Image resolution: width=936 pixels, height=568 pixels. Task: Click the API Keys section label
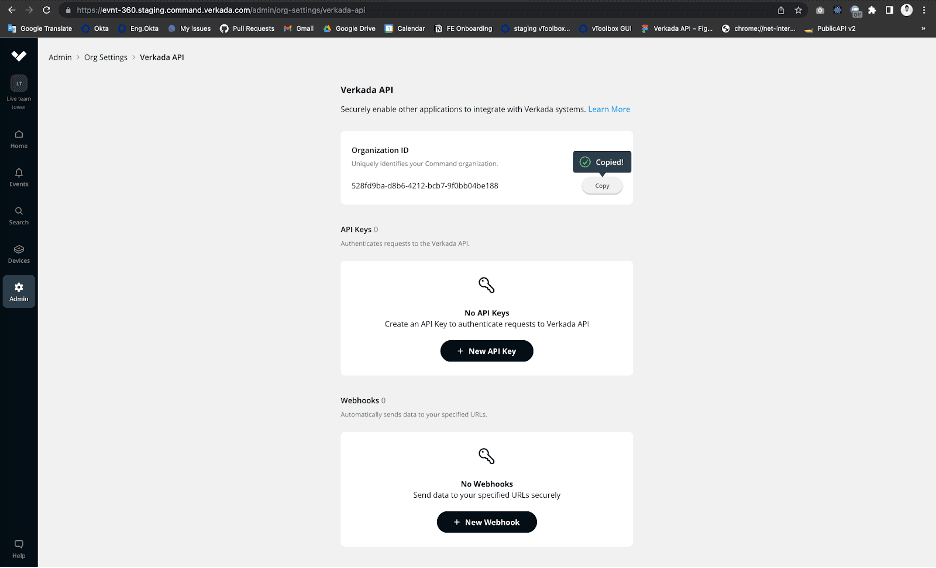click(x=356, y=229)
